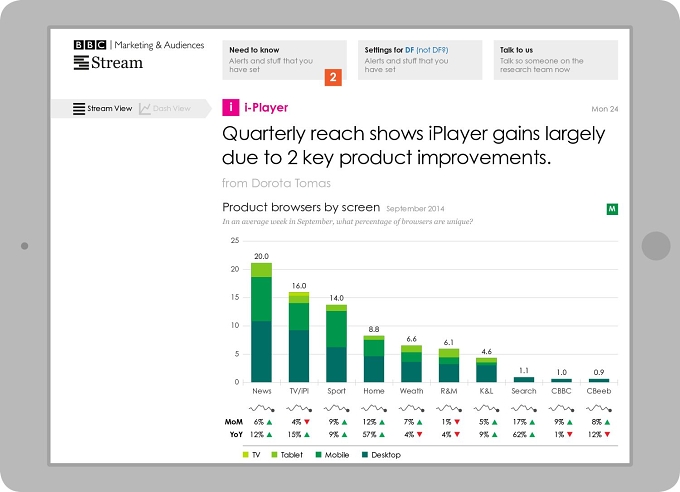Viewport: 680px width, 492px height.
Task: Toggle the Mobile legend entry
Action: pos(332,455)
